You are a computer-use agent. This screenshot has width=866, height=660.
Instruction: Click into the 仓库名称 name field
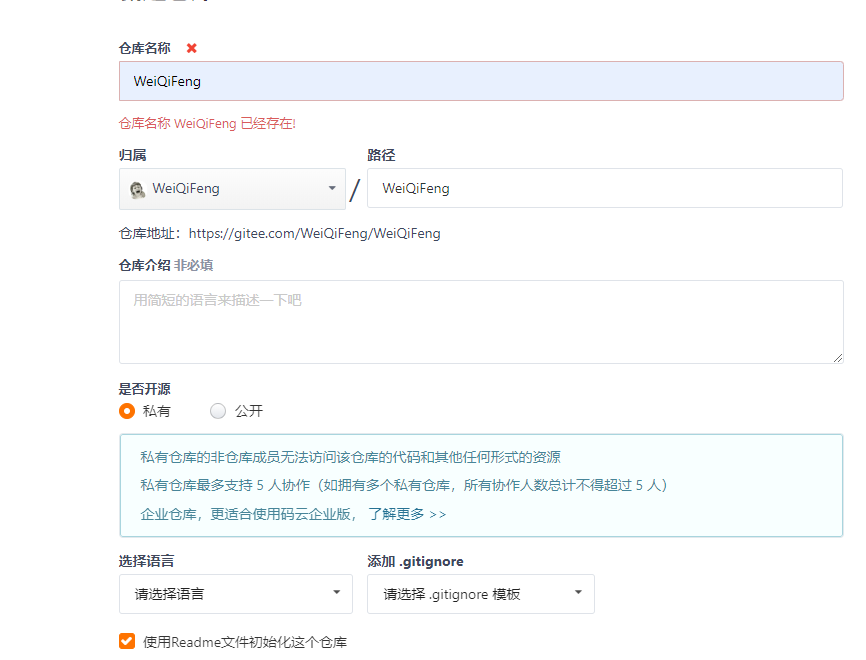(x=481, y=81)
